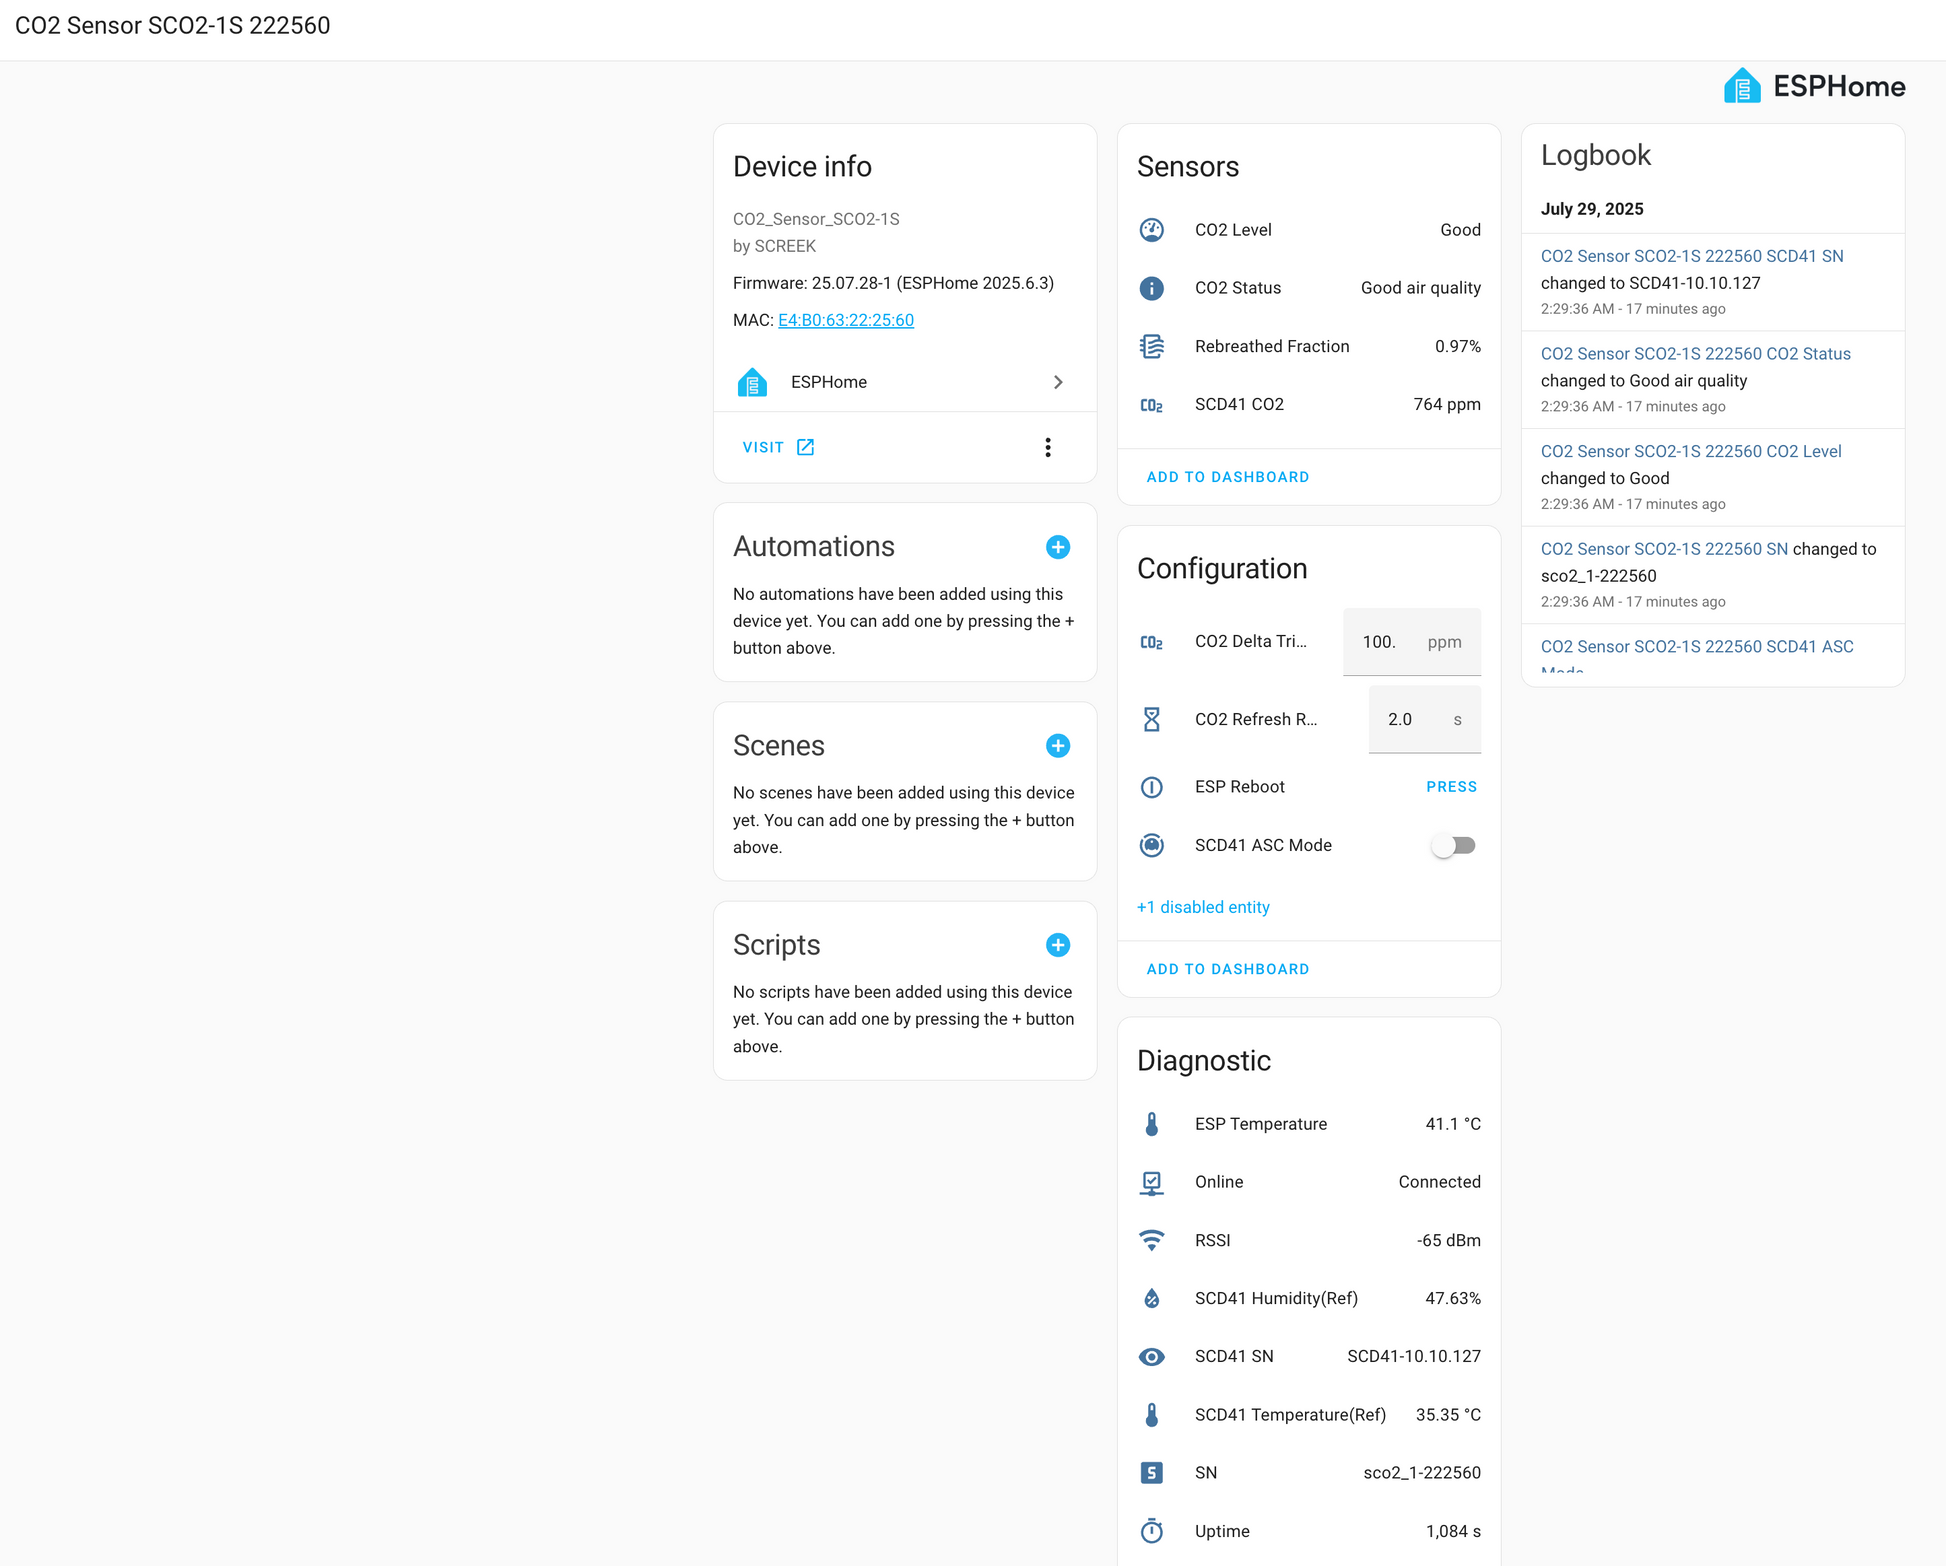The image size is (1946, 1566).
Task: Click the VISIT device link
Action: 778,447
